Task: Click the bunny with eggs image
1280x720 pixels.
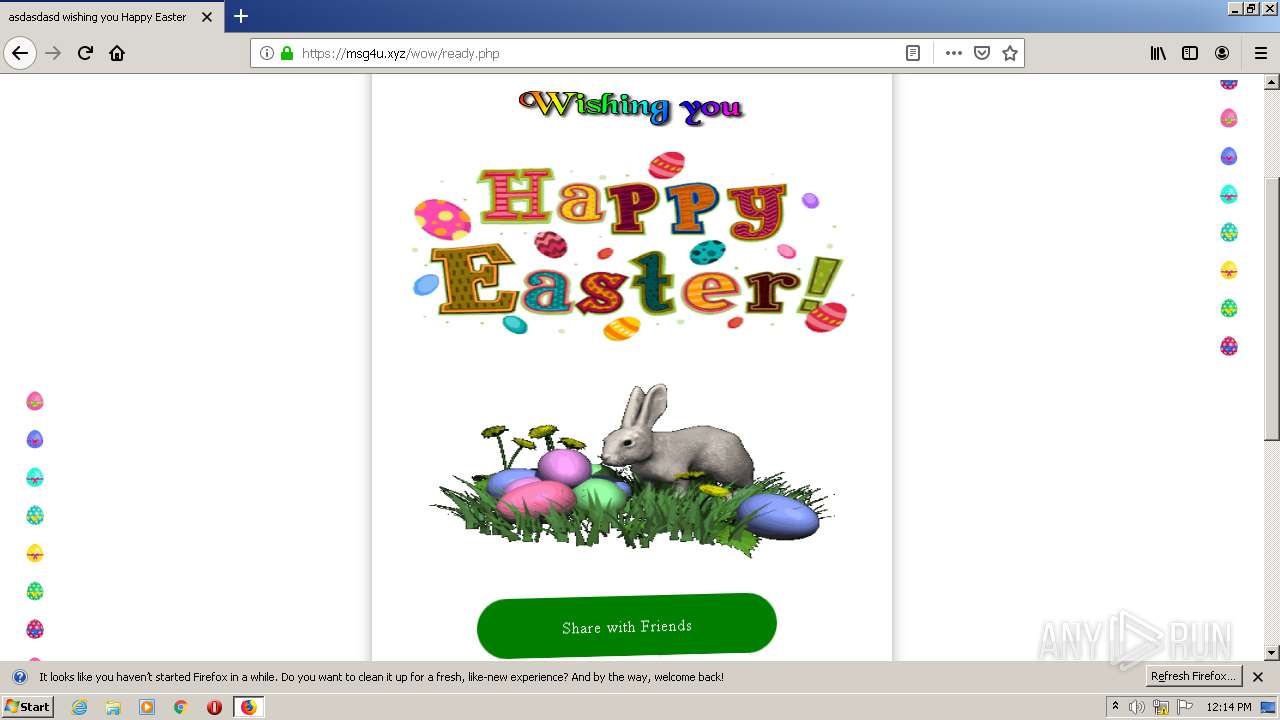Action: pyautogui.click(x=632, y=470)
